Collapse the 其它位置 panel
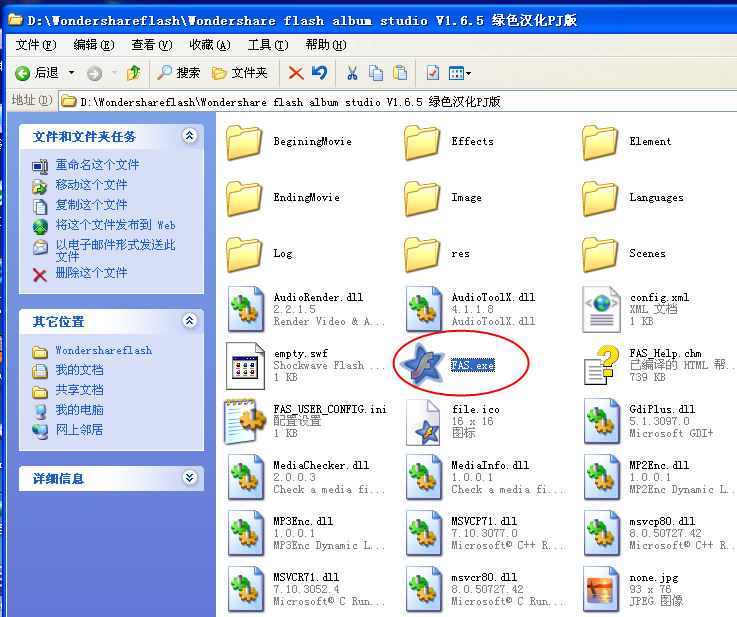737x617 pixels. click(189, 320)
